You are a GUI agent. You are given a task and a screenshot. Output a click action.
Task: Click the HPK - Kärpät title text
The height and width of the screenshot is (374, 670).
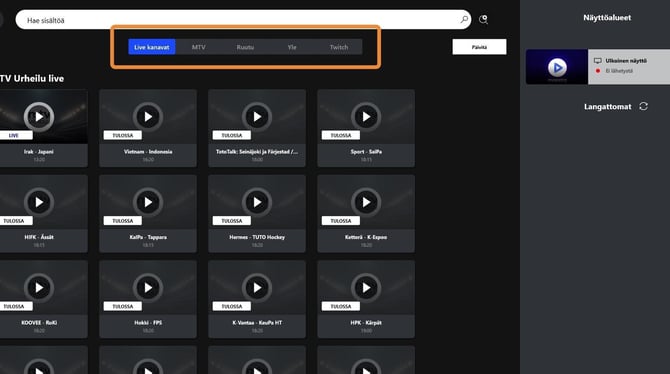click(x=366, y=323)
